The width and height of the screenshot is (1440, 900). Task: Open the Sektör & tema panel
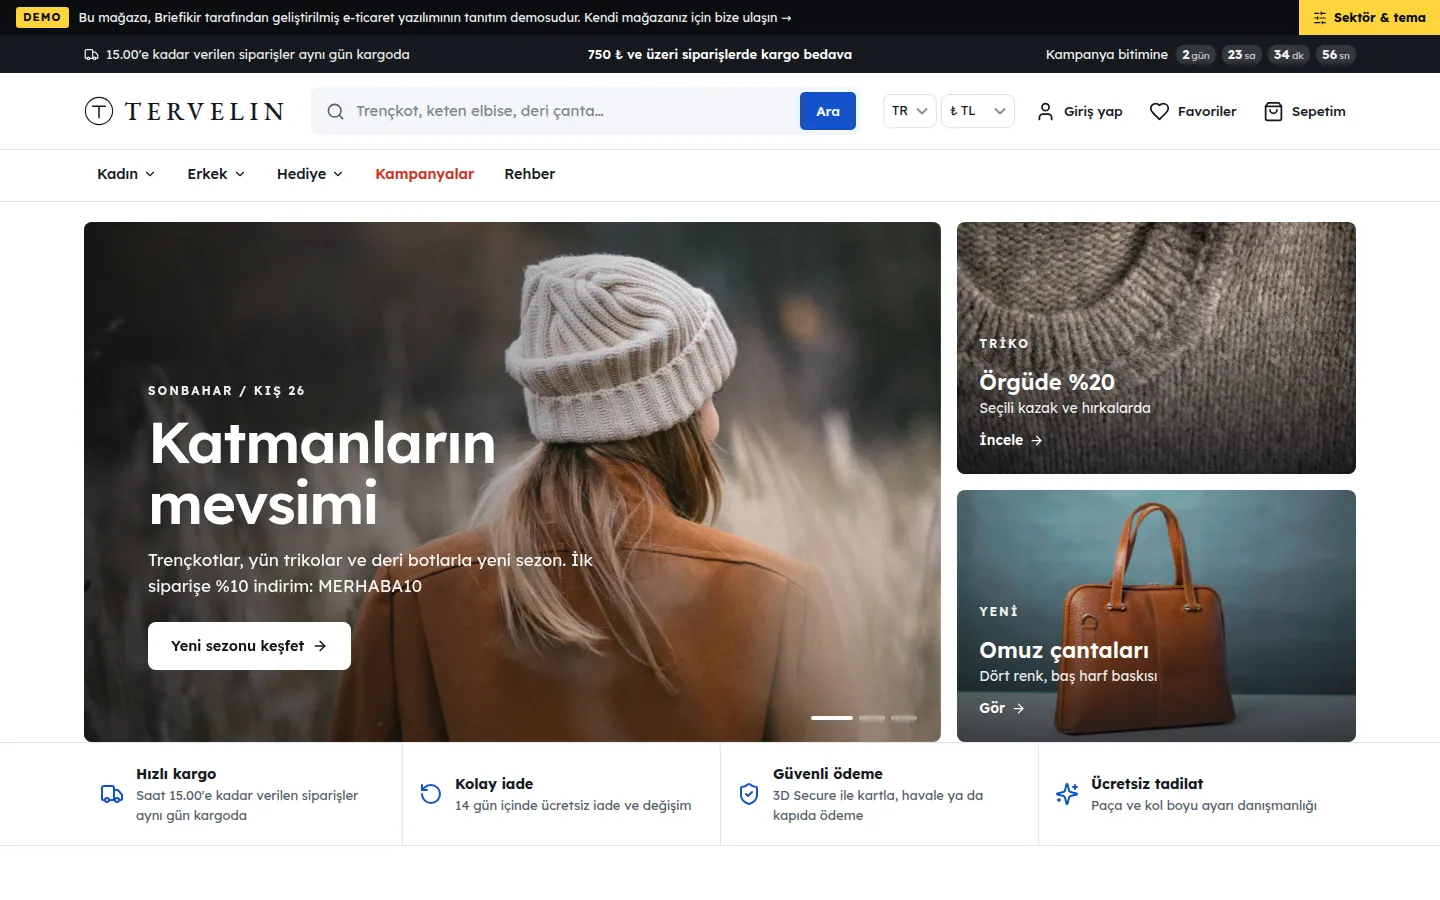click(1369, 18)
